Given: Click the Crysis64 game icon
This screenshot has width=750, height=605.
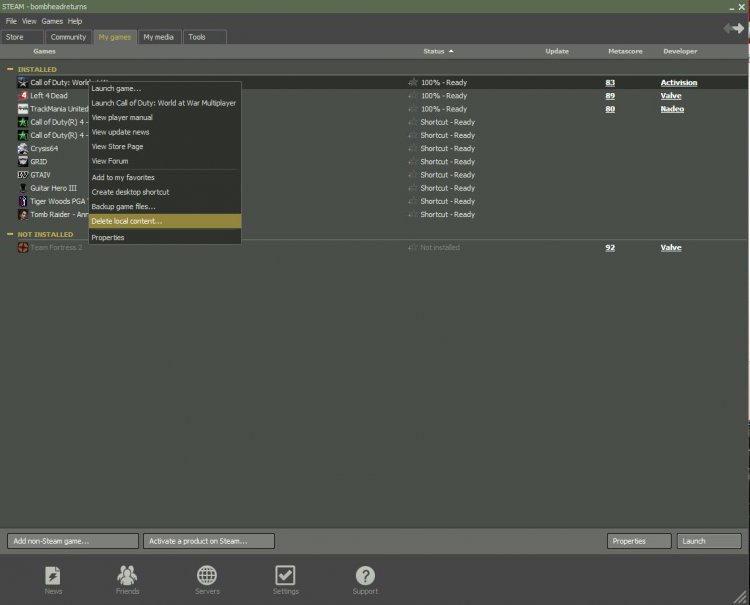Looking at the screenshot, I should point(22,148).
